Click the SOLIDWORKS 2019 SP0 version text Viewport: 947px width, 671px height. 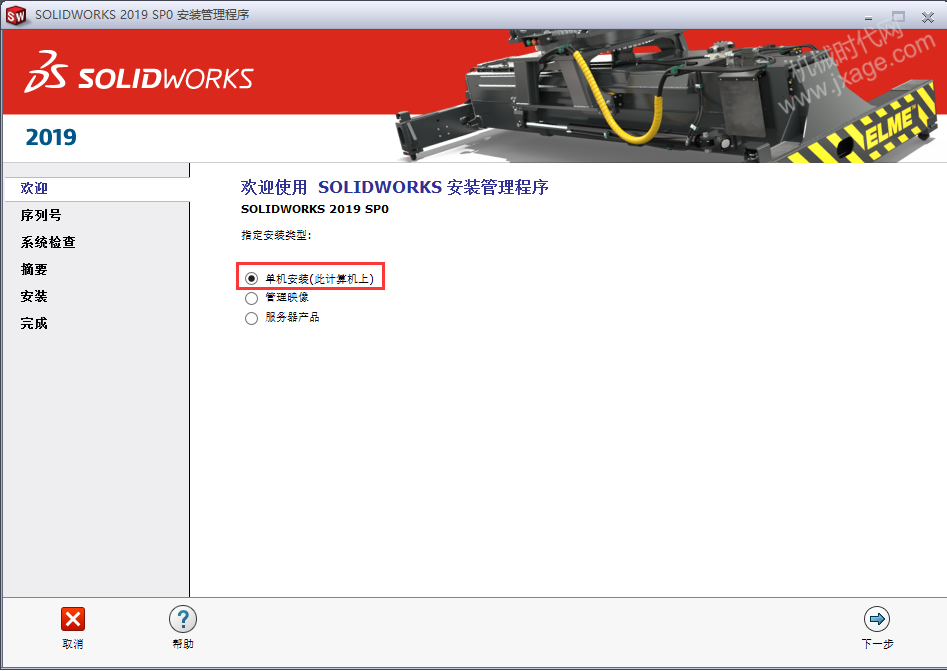pyautogui.click(x=315, y=209)
